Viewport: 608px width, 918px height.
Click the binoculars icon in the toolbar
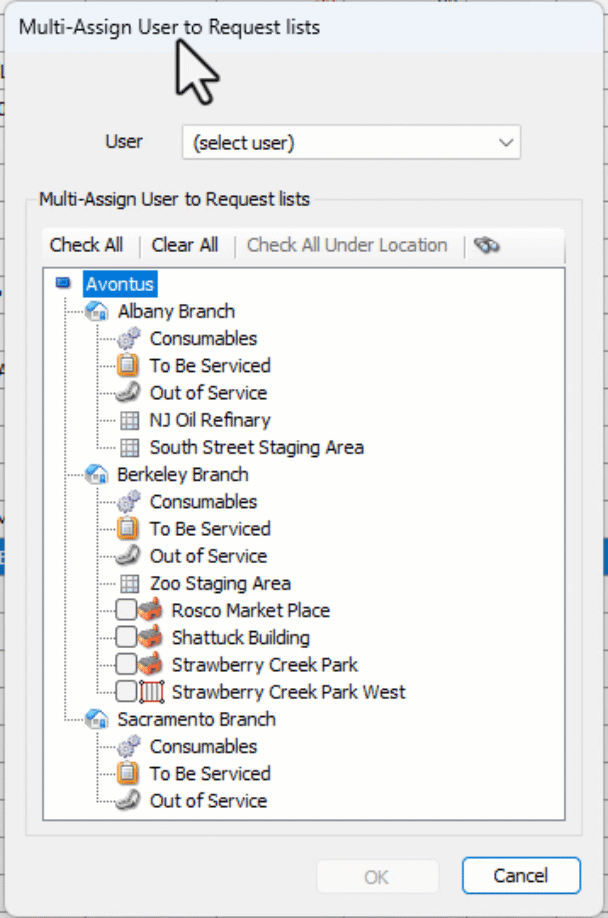coord(487,245)
